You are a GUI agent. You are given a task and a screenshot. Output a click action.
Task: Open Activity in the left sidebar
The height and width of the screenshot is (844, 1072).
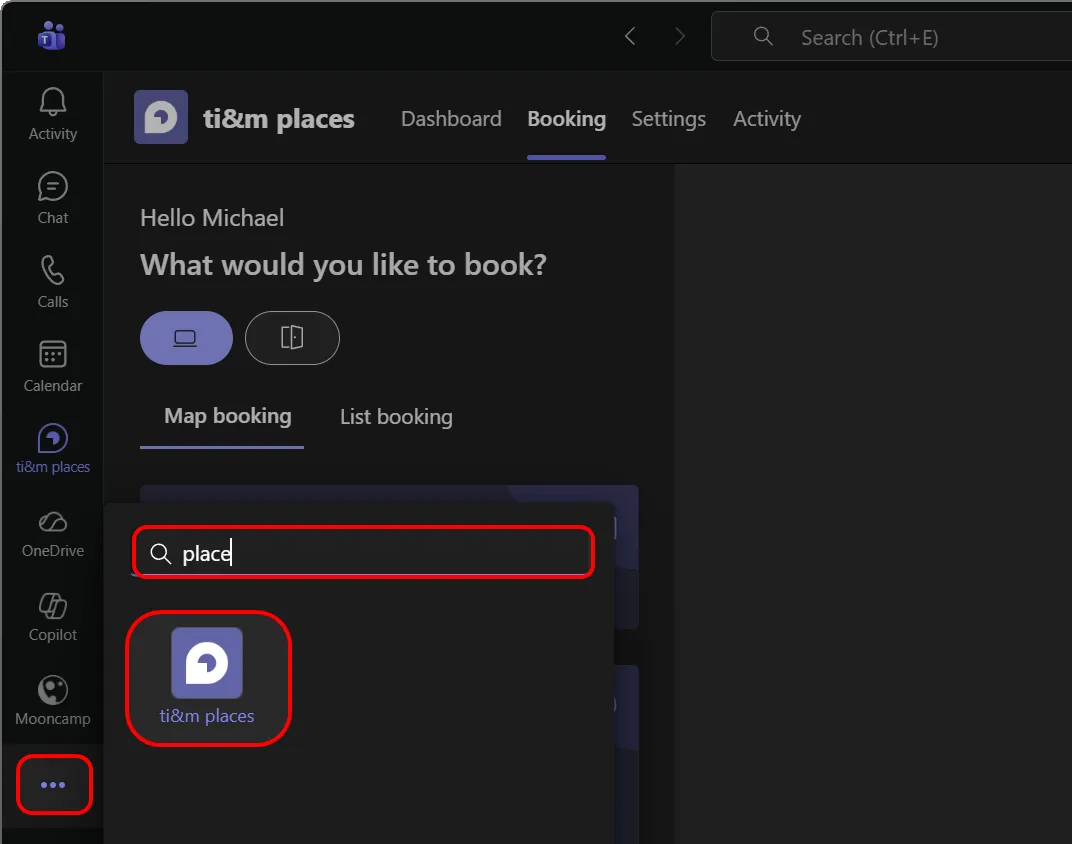[x=53, y=114]
